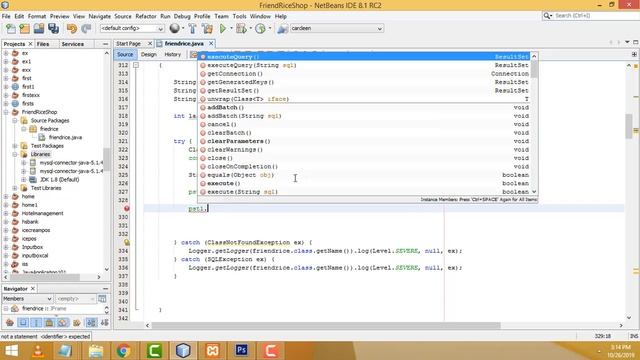The height and width of the screenshot is (360, 640).
Task: Run the project with green play icon
Action: (223, 29)
